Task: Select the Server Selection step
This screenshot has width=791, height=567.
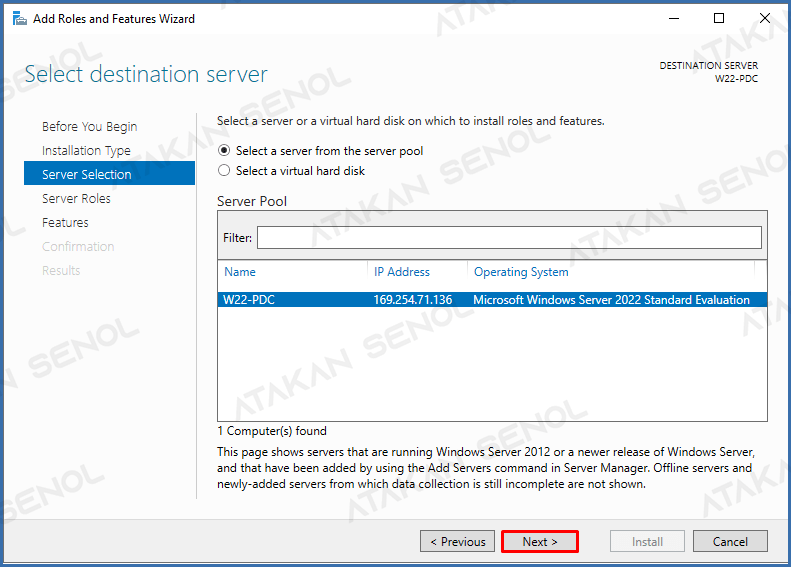Action: (109, 174)
